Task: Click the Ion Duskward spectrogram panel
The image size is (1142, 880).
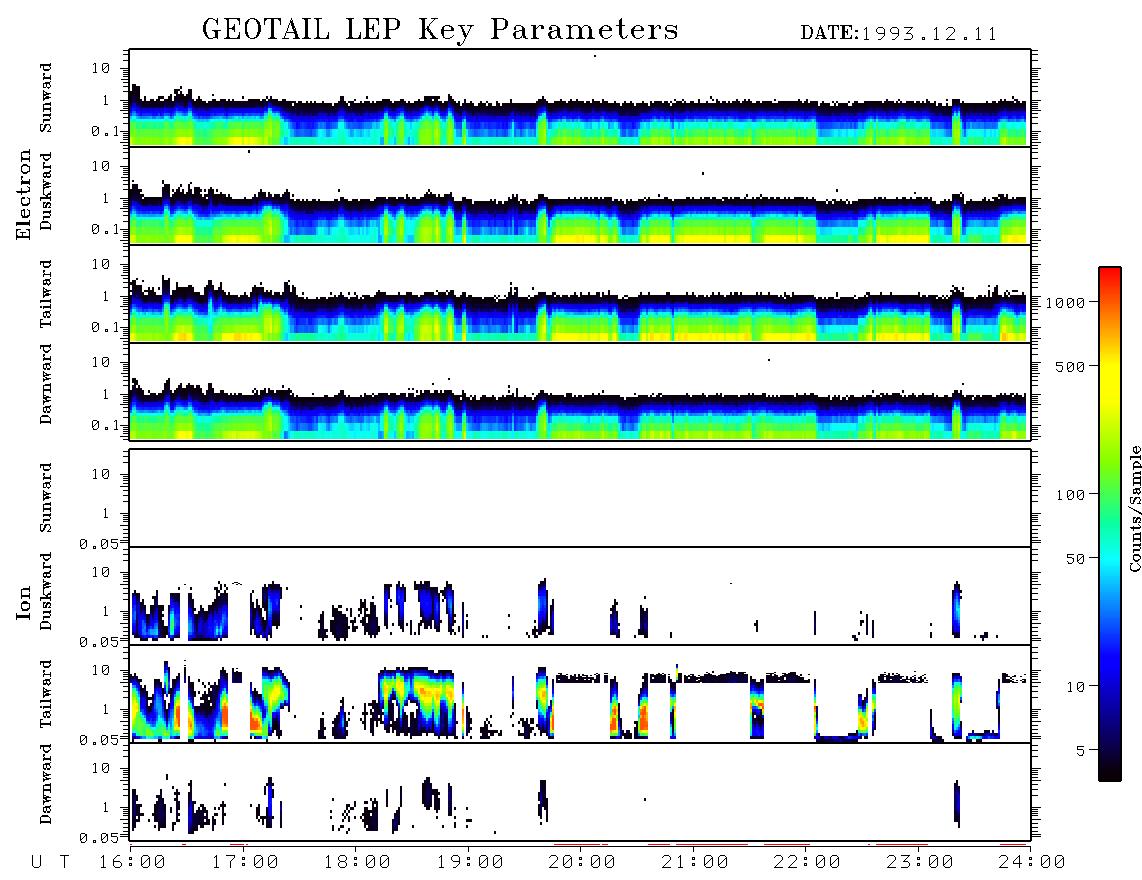Action: click(x=580, y=596)
